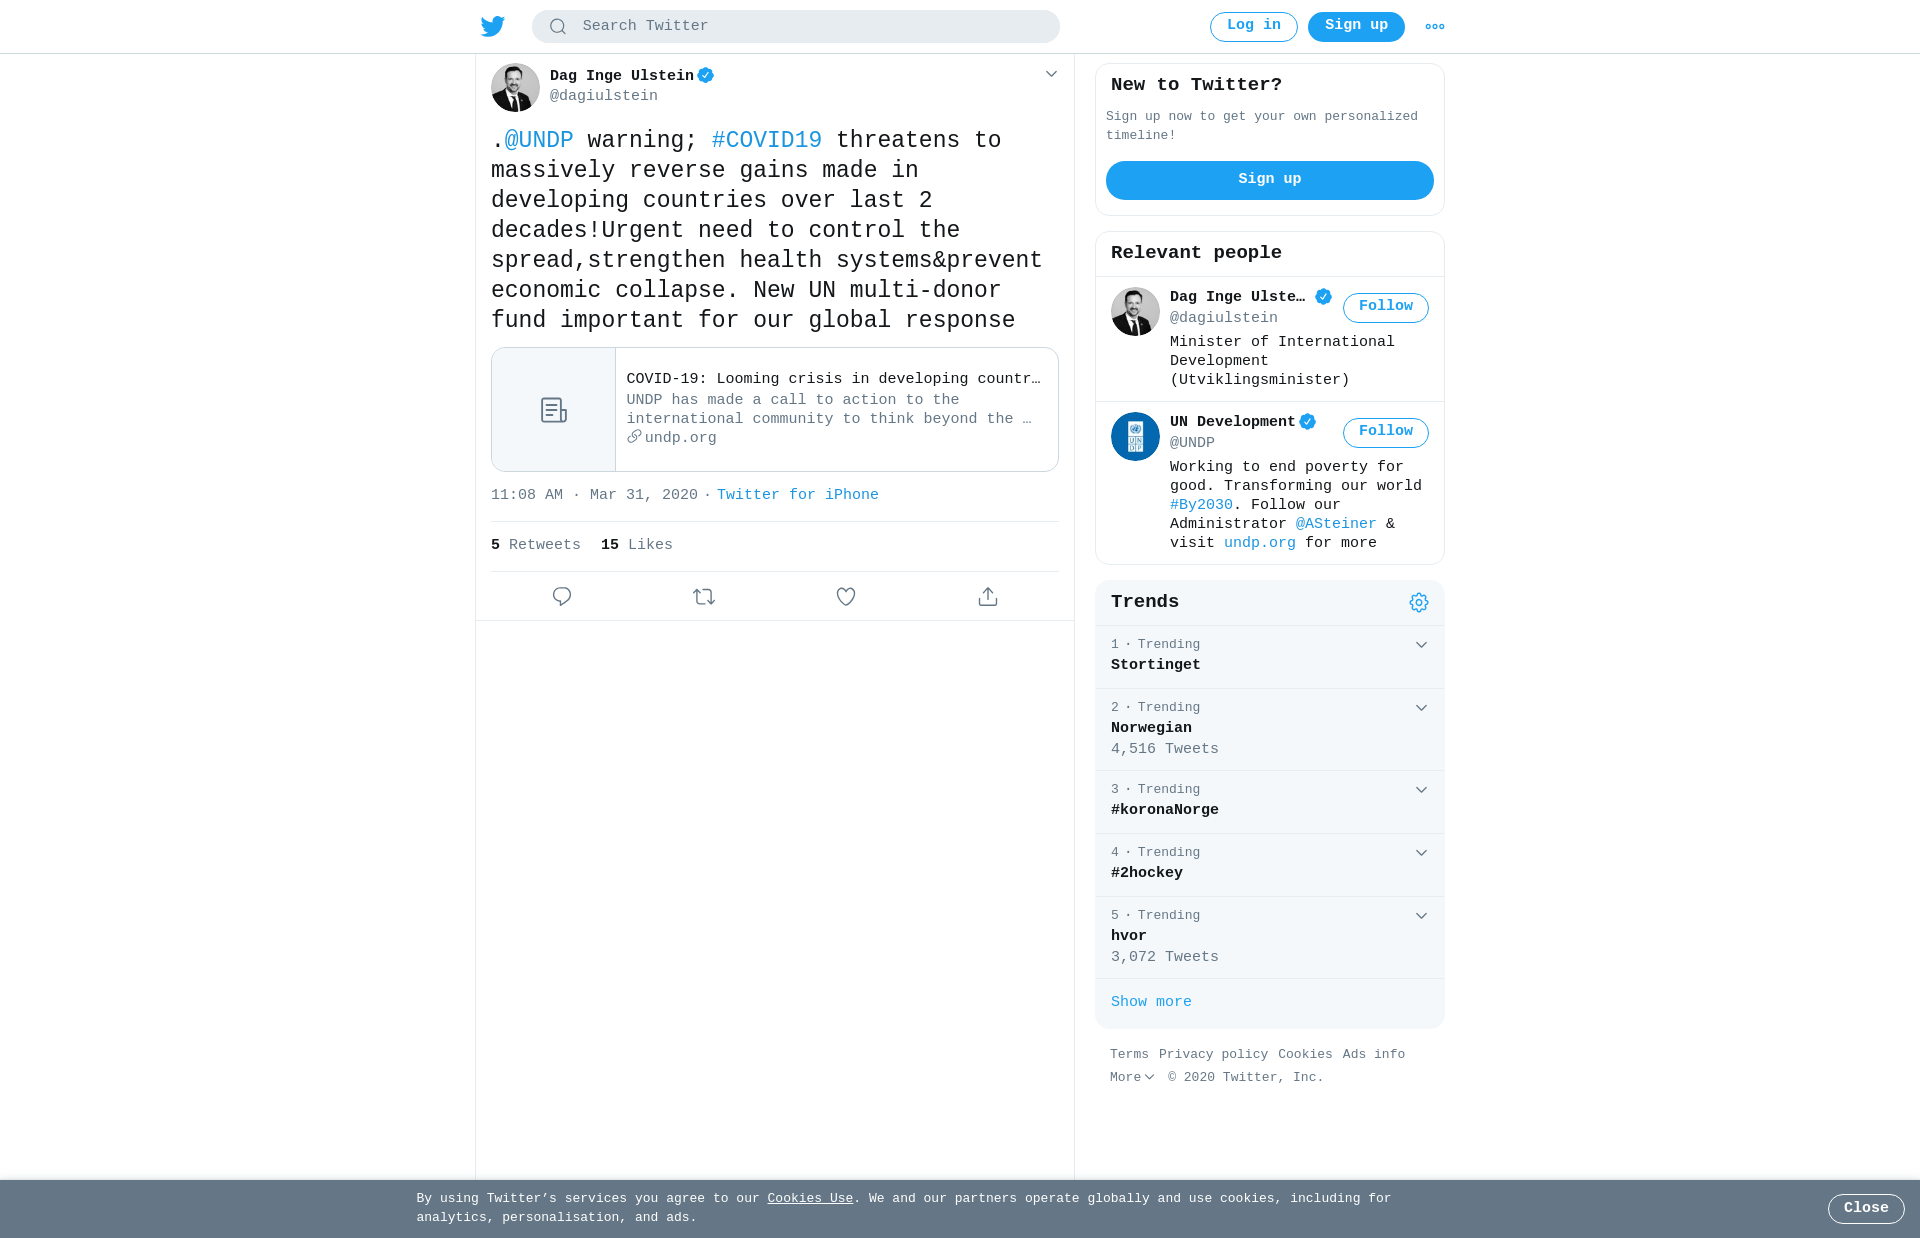Retweet Dag Inge Ulstein's tweet
This screenshot has height=1238, width=1920.
point(704,597)
